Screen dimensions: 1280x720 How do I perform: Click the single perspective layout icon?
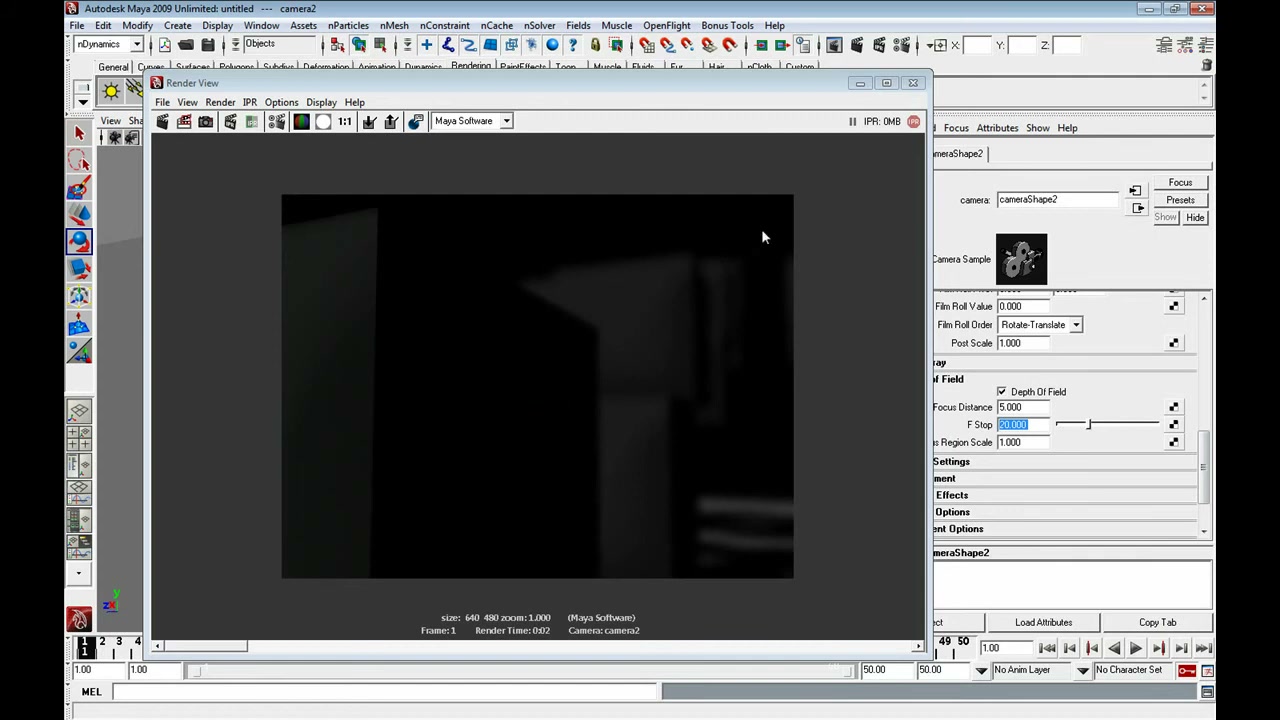[79, 411]
